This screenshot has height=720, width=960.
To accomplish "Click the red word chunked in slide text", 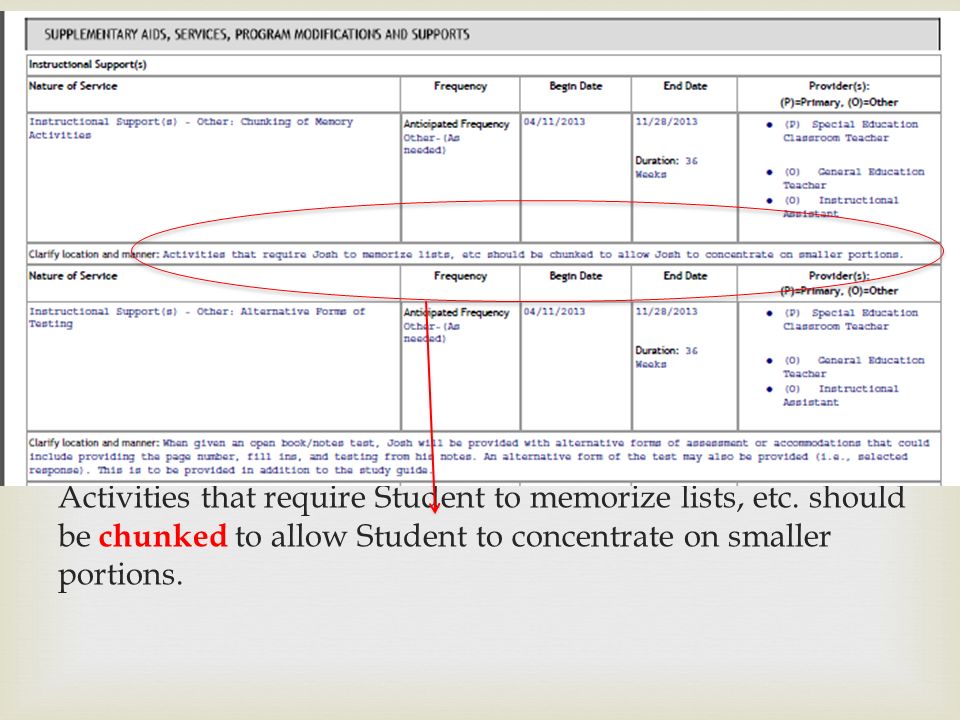I will [x=163, y=536].
